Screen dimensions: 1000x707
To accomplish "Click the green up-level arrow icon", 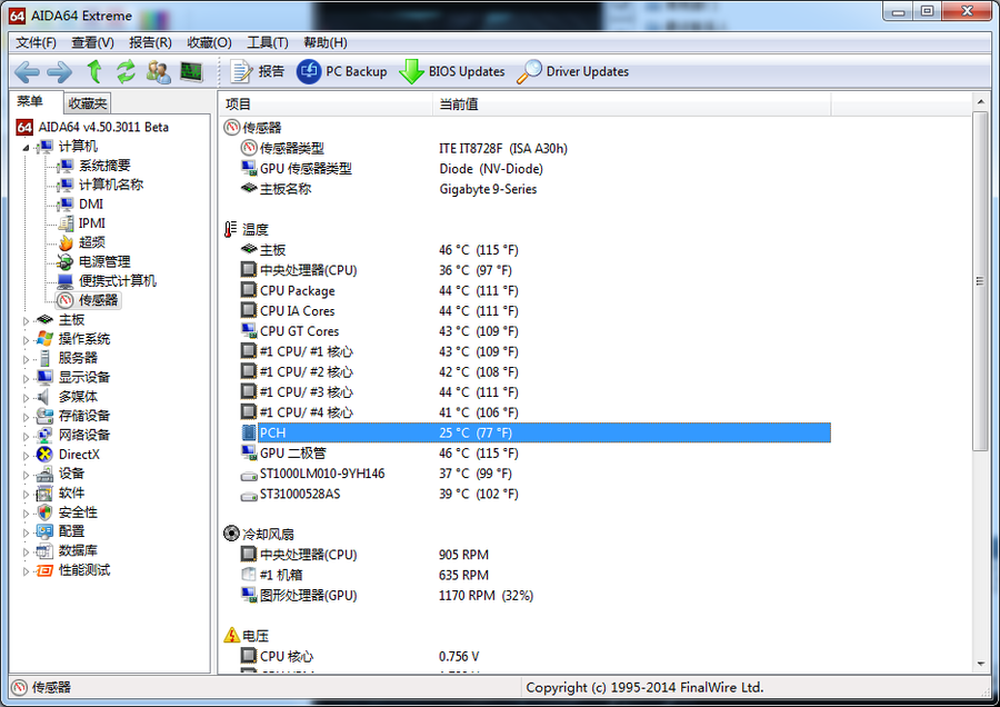I will (94, 71).
